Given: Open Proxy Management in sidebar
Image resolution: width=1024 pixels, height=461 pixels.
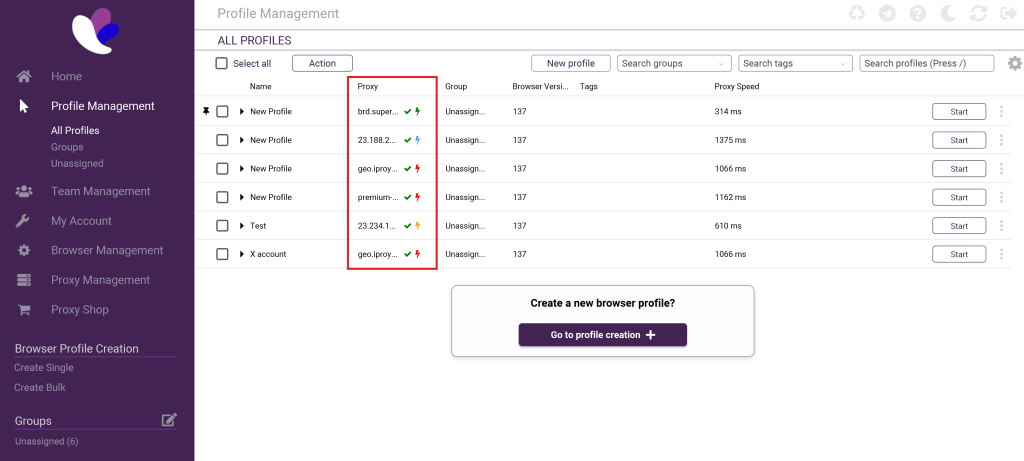Looking at the screenshot, I should pos(100,280).
